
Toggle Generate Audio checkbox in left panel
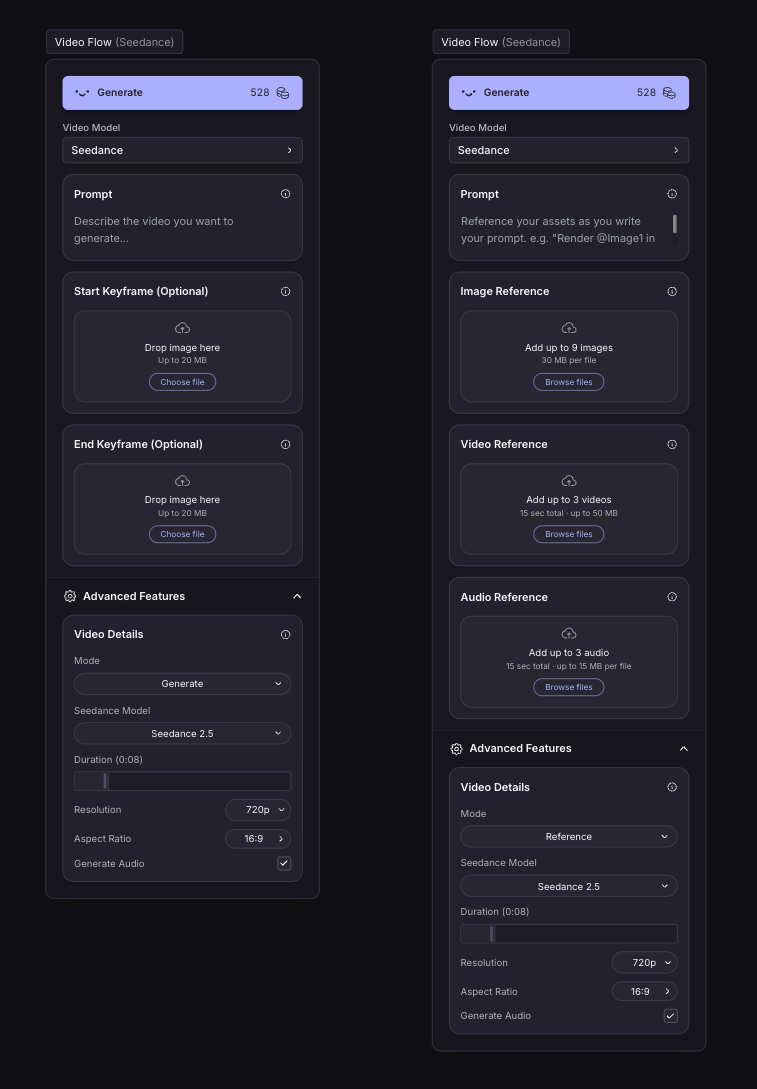click(x=284, y=863)
